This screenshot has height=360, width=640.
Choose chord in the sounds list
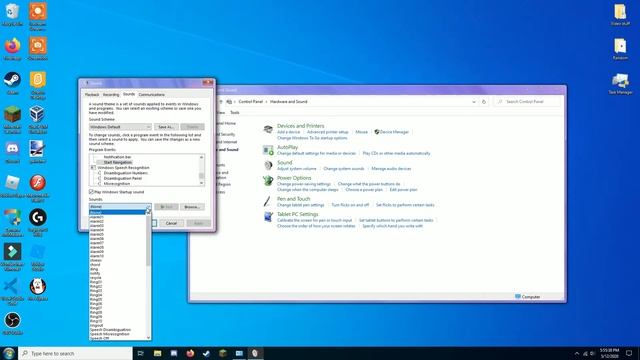click(118, 265)
